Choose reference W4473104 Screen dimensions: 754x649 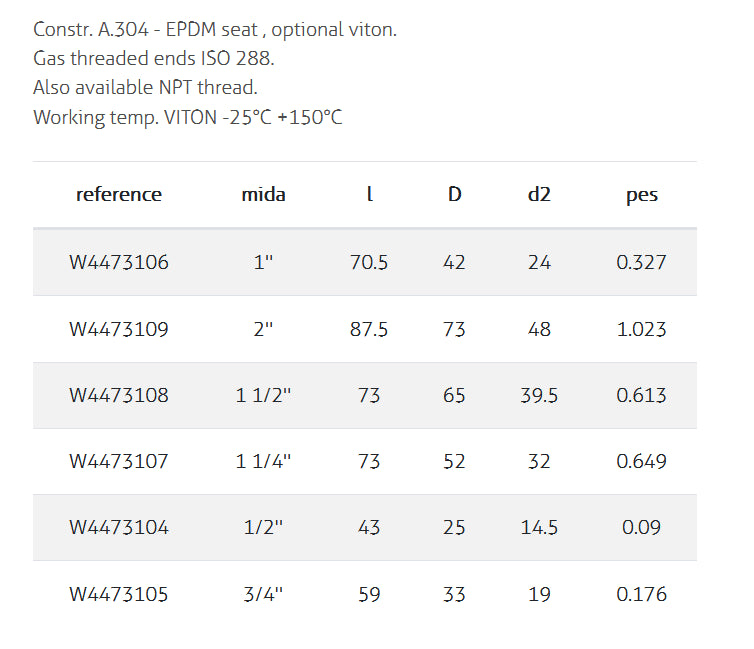coord(119,527)
